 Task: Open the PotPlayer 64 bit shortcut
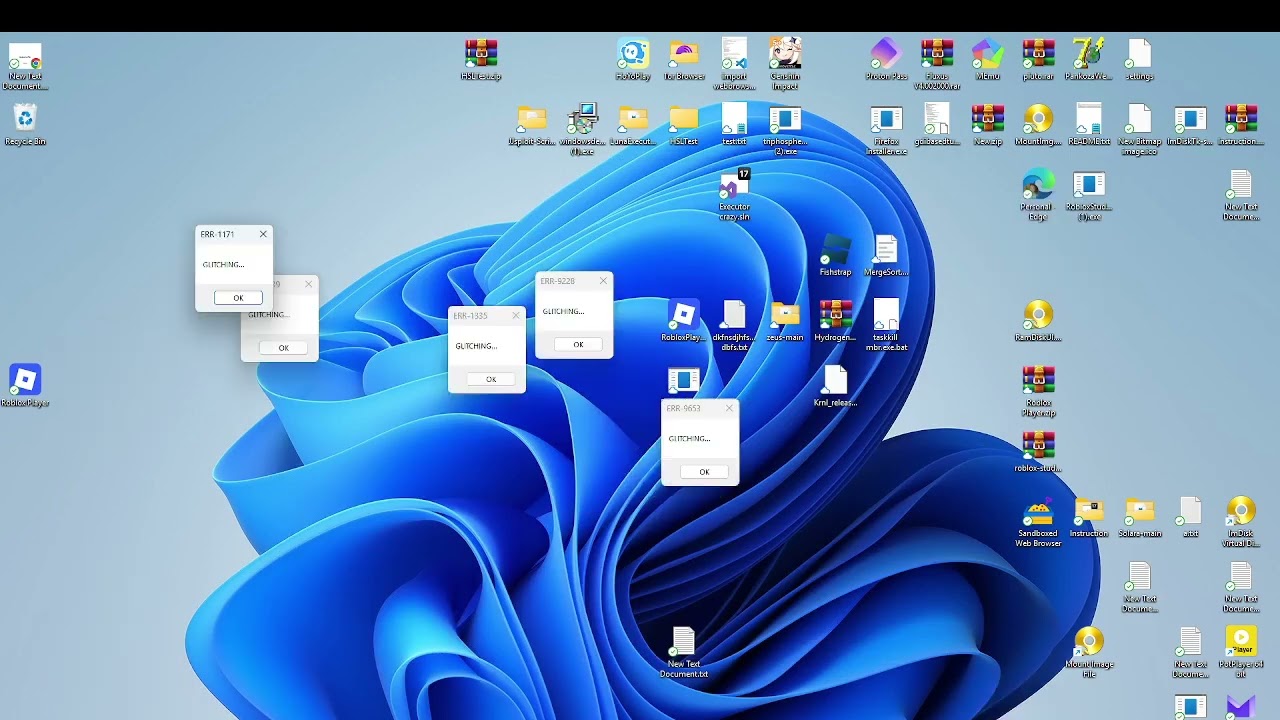[x=1240, y=652]
